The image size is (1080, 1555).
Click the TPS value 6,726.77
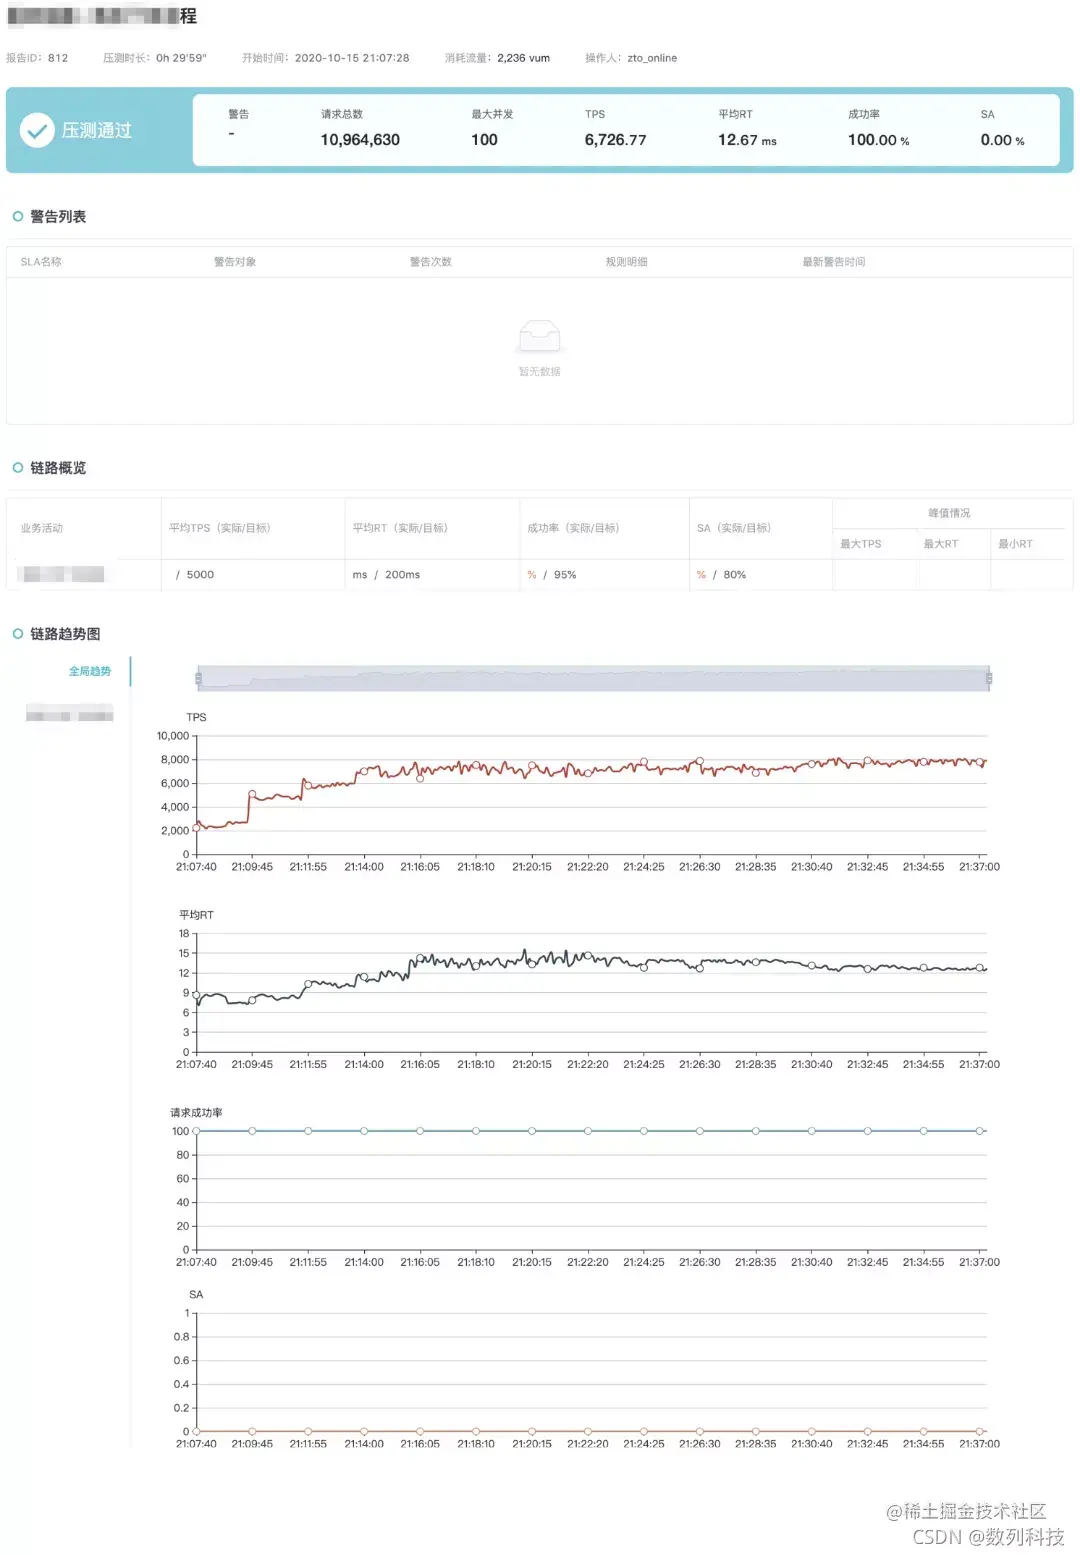(x=615, y=140)
